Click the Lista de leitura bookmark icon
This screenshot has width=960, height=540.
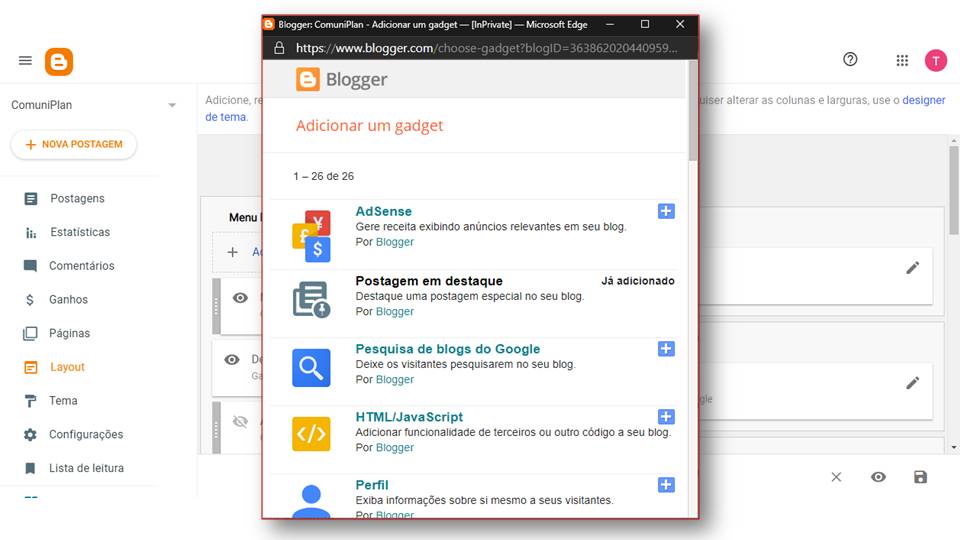pyautogui.click(x=30, y=468)
